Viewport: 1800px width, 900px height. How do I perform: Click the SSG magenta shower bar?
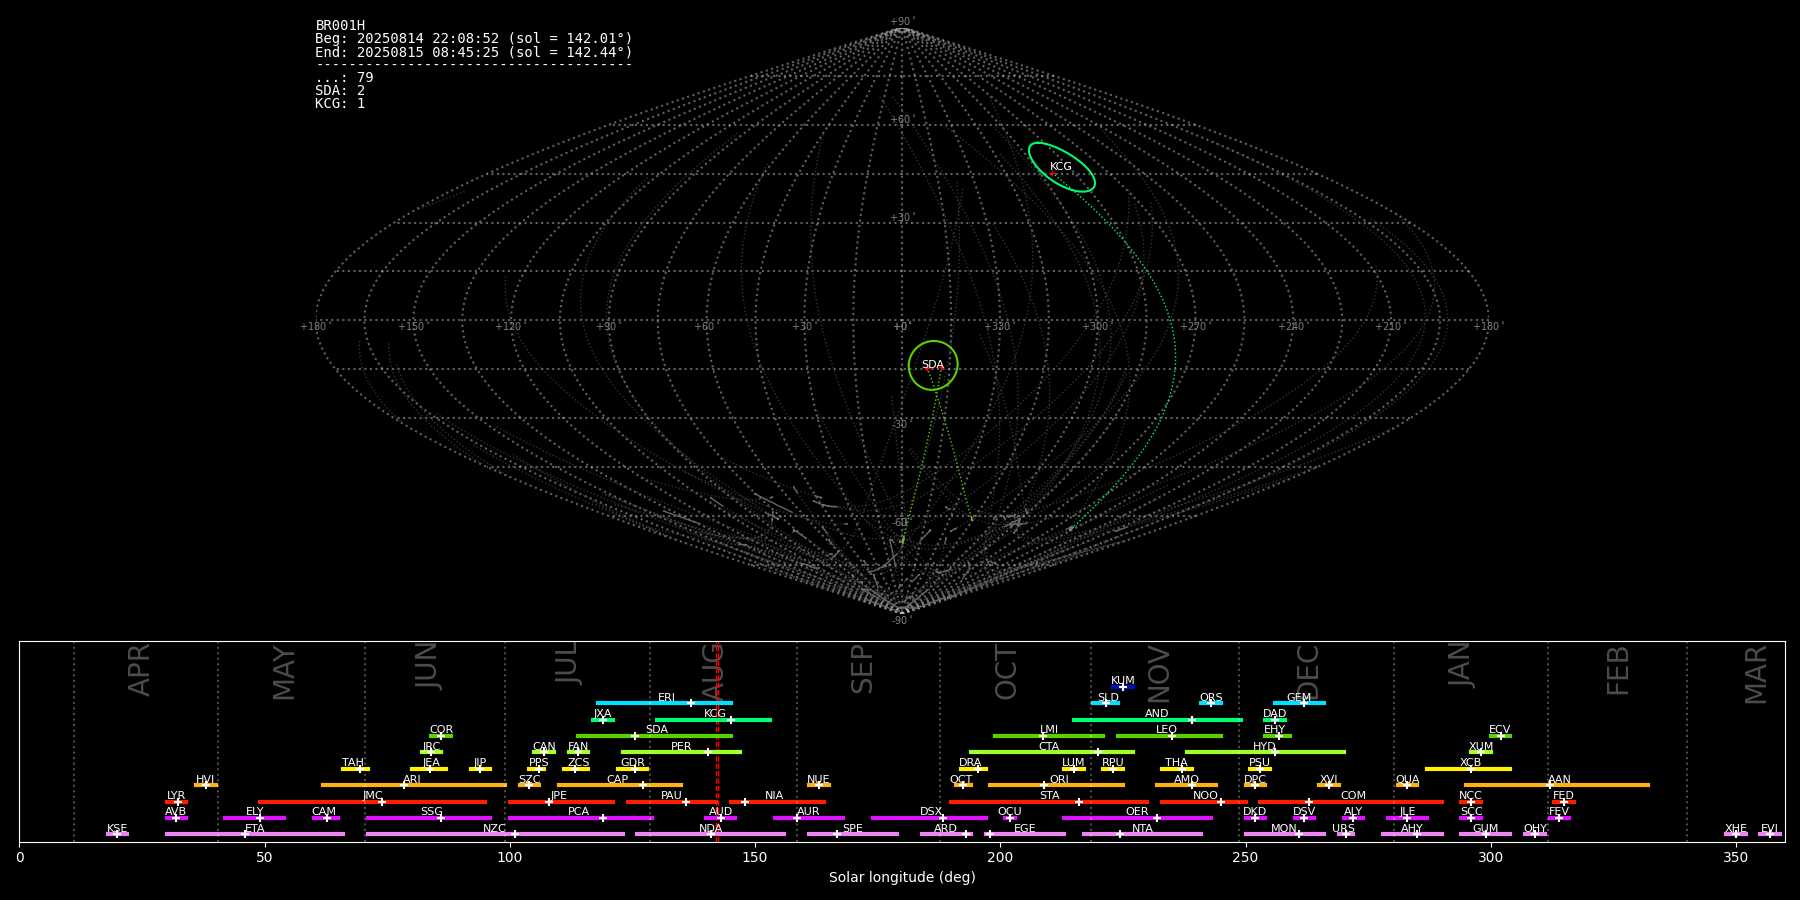(429, 818)
